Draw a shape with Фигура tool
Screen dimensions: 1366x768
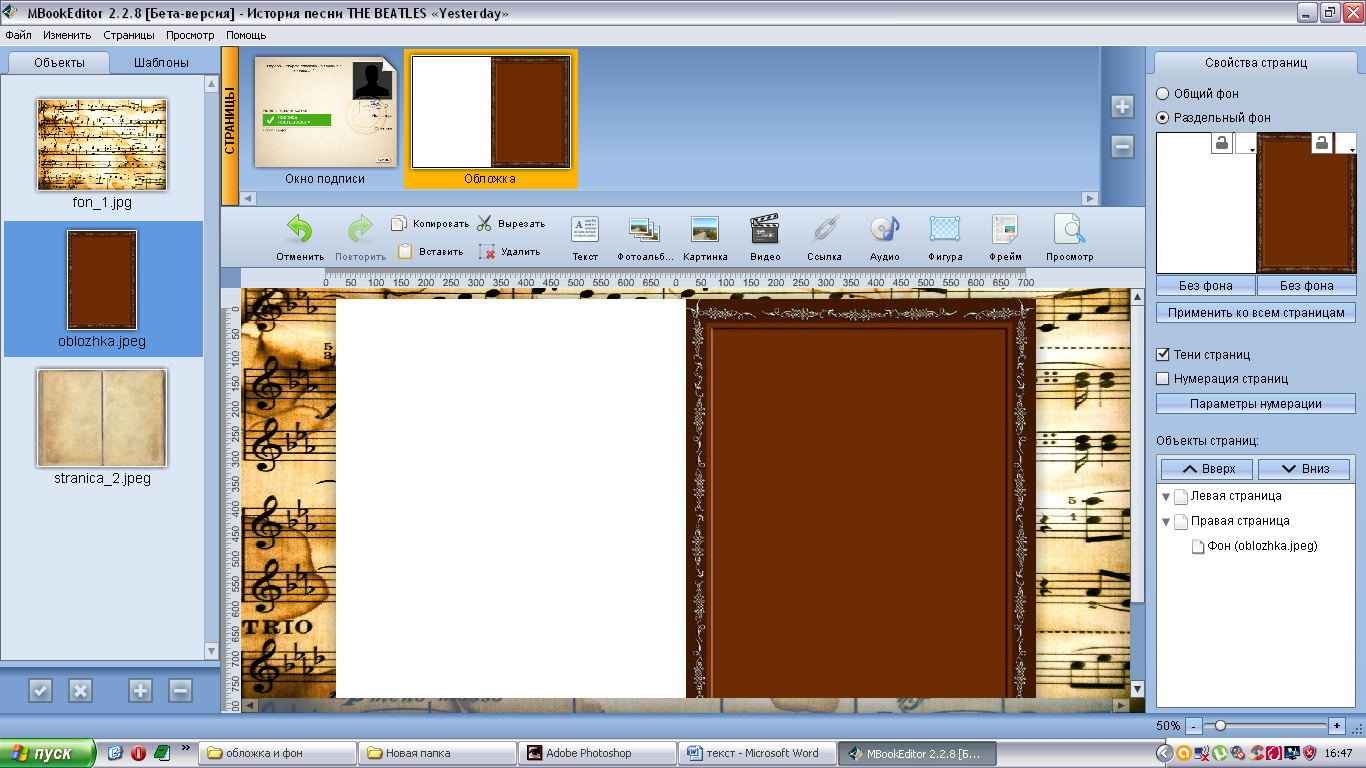pyautogui.click(x=945, y=229)
